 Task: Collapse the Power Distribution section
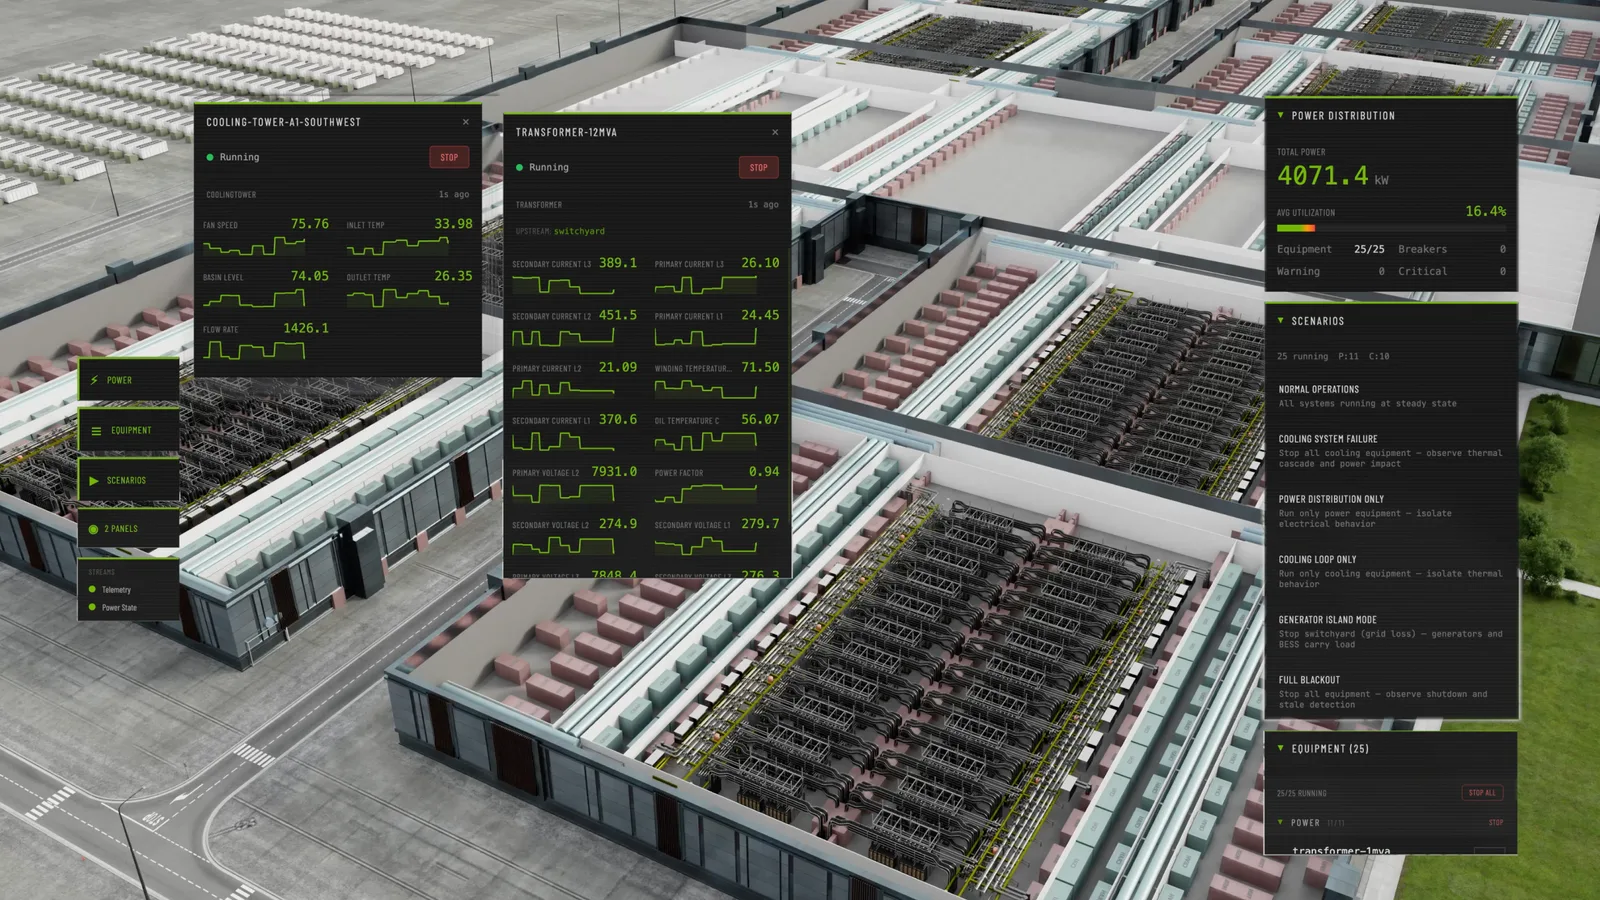[x=1281, y=115]
